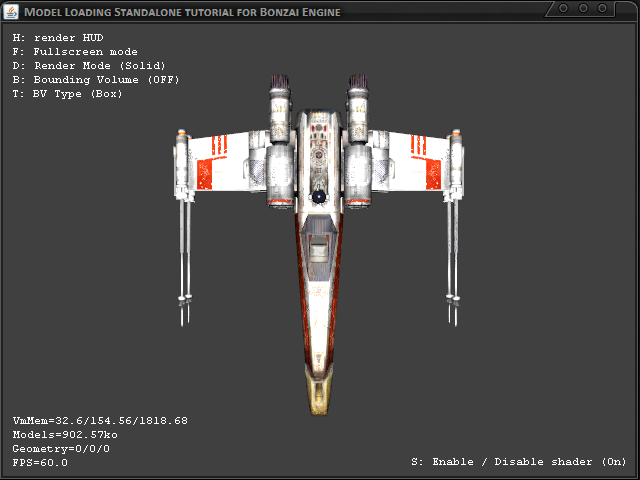Click the Geometry counter text
The width and height of the screenshot is (640, 480).
(61, 449)
